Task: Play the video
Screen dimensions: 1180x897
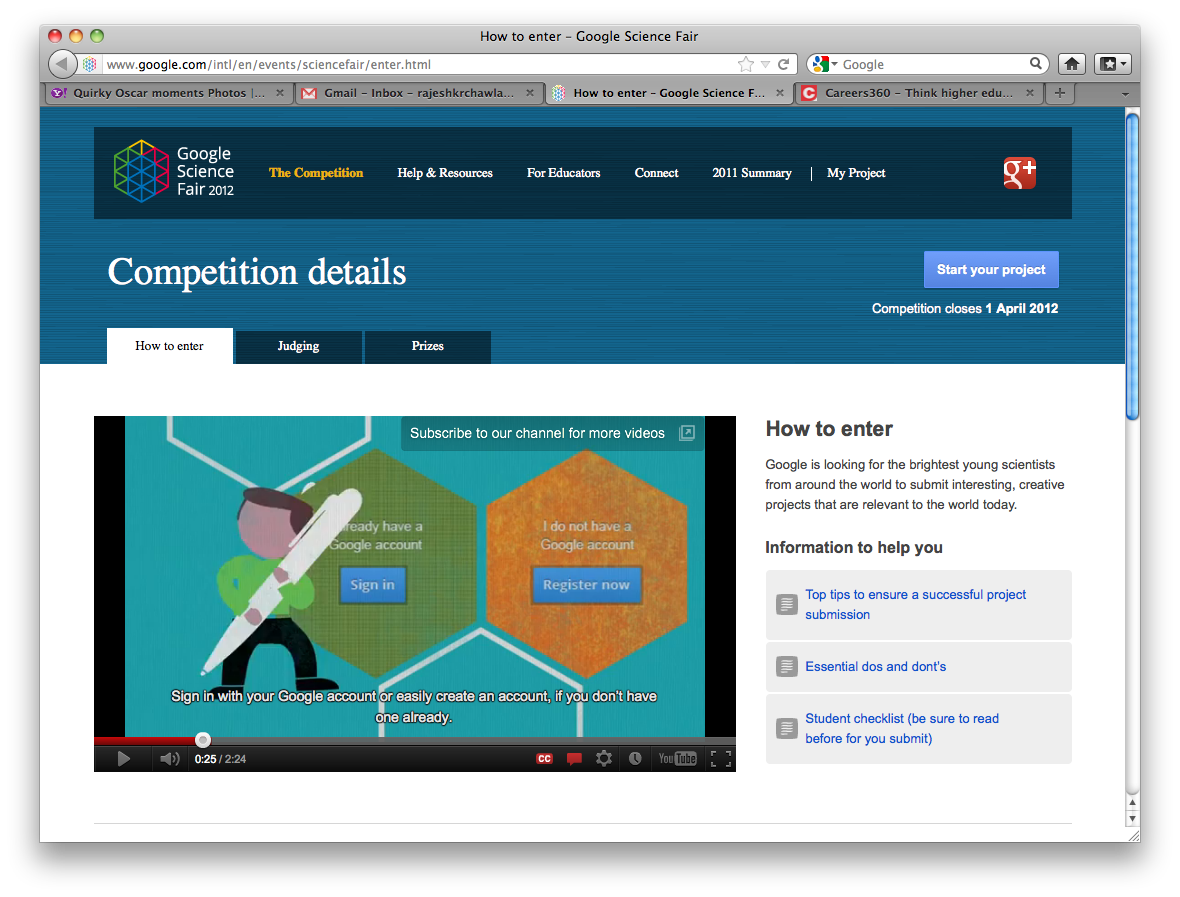Action: tap(123, 759)
